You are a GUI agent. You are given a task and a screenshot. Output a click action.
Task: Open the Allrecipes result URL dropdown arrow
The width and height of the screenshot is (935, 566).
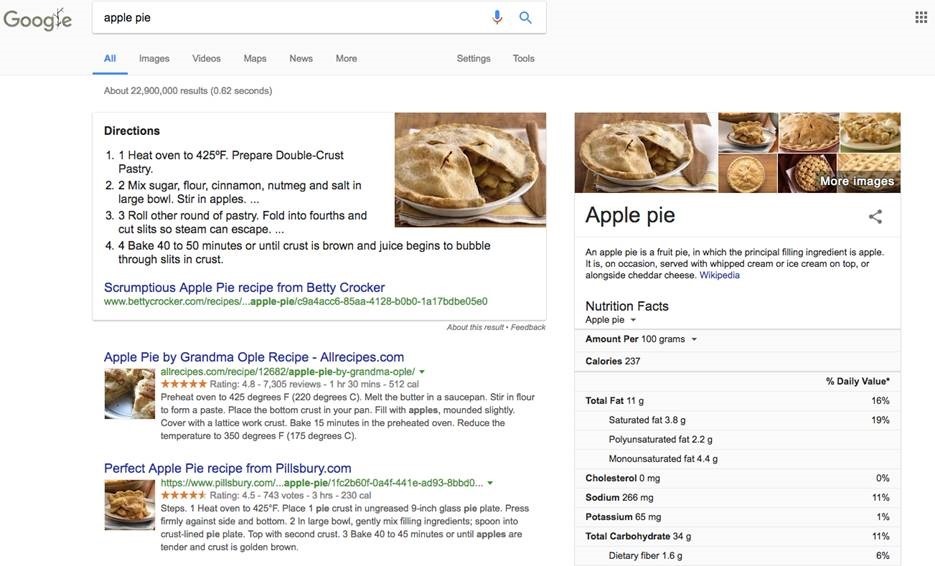coord(422,372)
